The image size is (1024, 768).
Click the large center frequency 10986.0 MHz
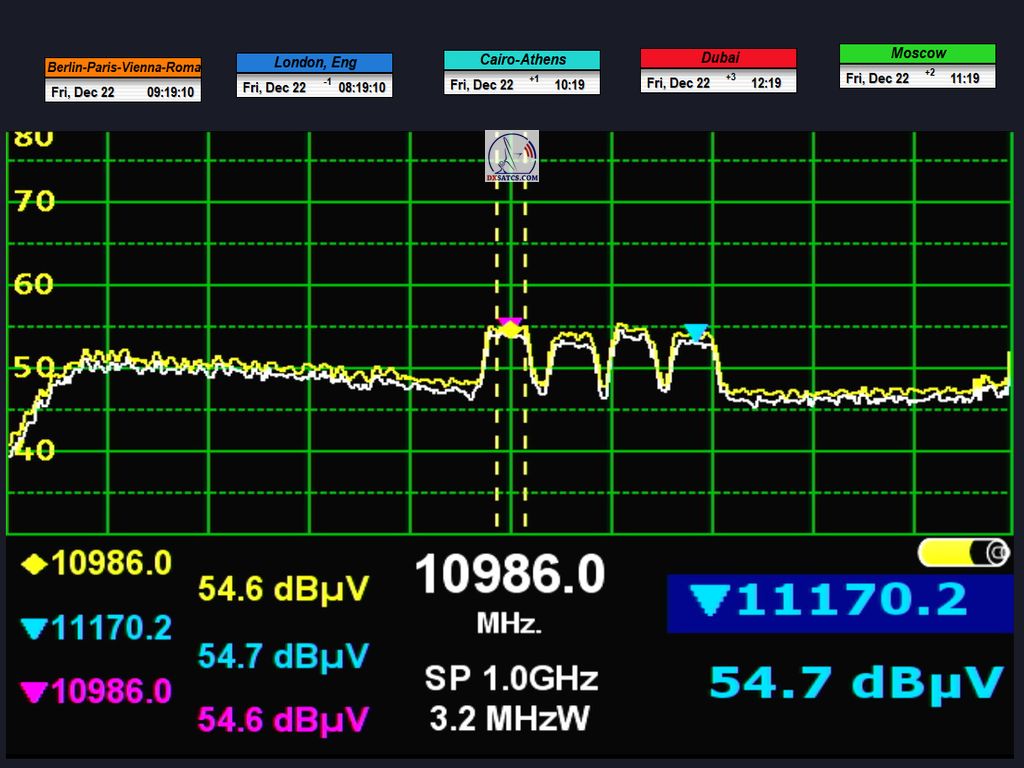[x=509, y=577]
